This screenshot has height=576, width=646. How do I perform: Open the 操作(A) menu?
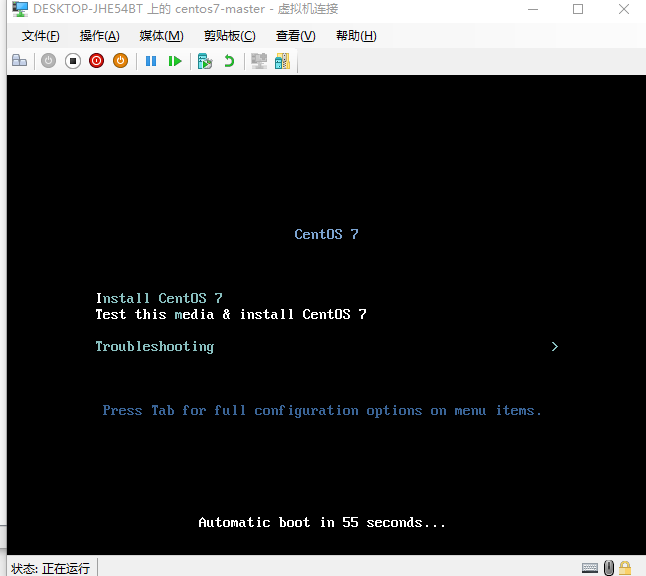click(99, 36)
